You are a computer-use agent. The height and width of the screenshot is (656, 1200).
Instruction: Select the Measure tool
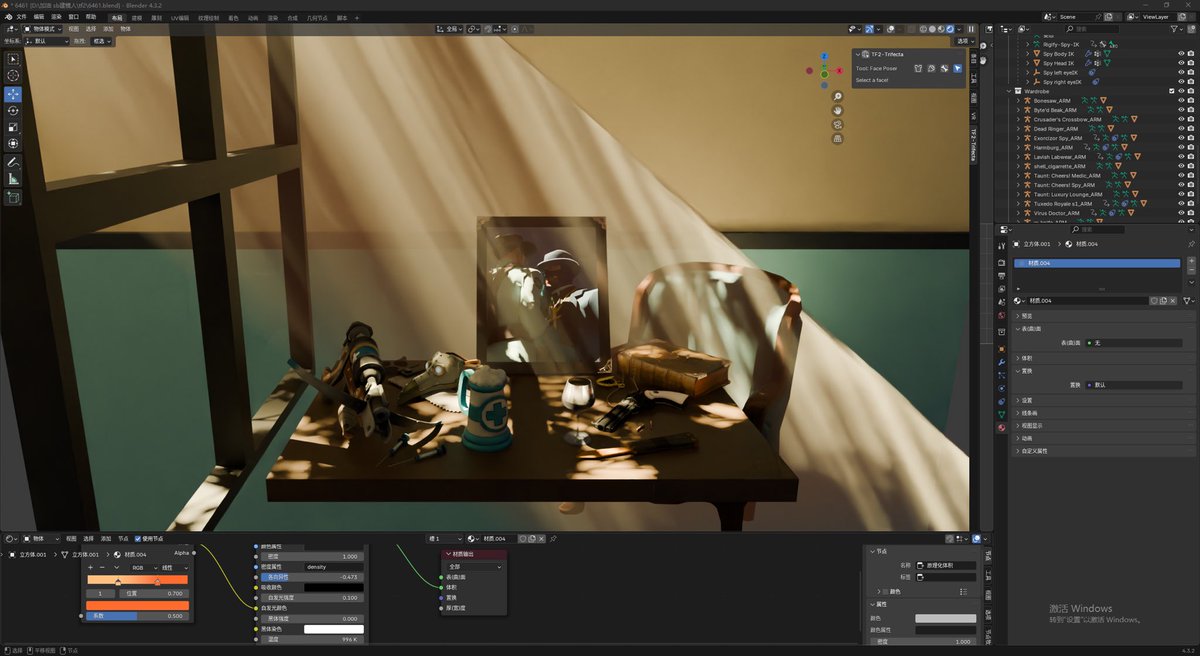(13, 179)
